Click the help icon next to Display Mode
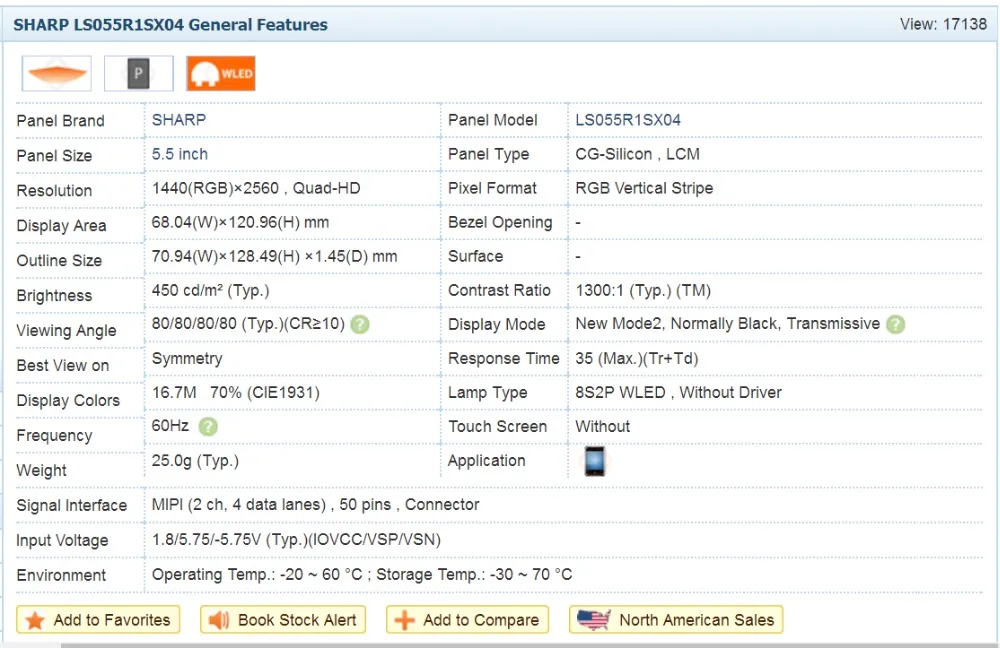 pos(895,325)
